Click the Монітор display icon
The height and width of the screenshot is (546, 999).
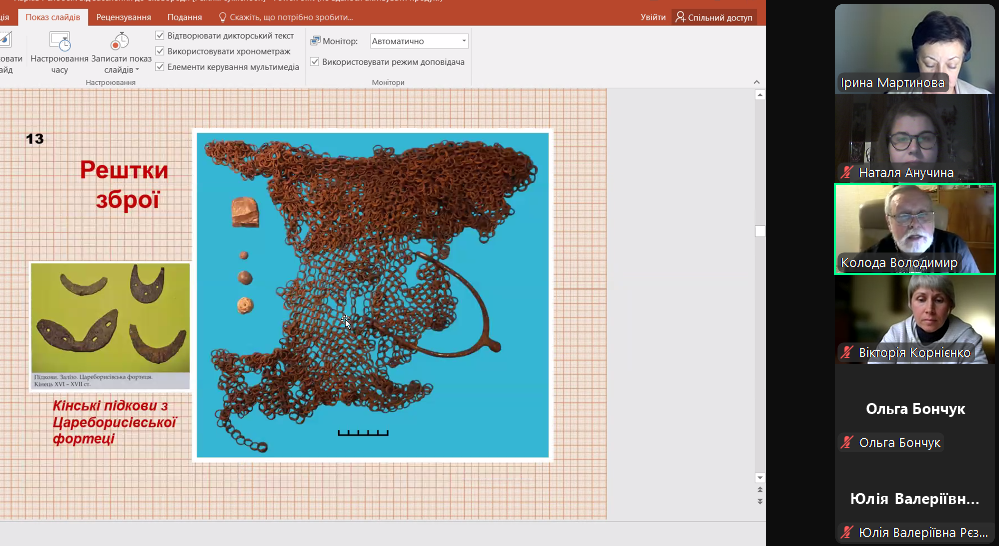point(315,41)
